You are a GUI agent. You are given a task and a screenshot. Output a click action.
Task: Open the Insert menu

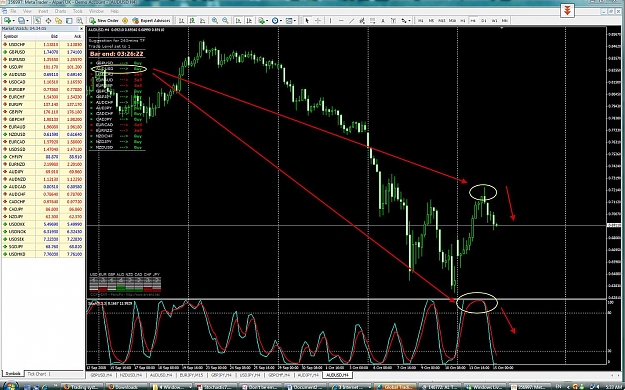43,11
